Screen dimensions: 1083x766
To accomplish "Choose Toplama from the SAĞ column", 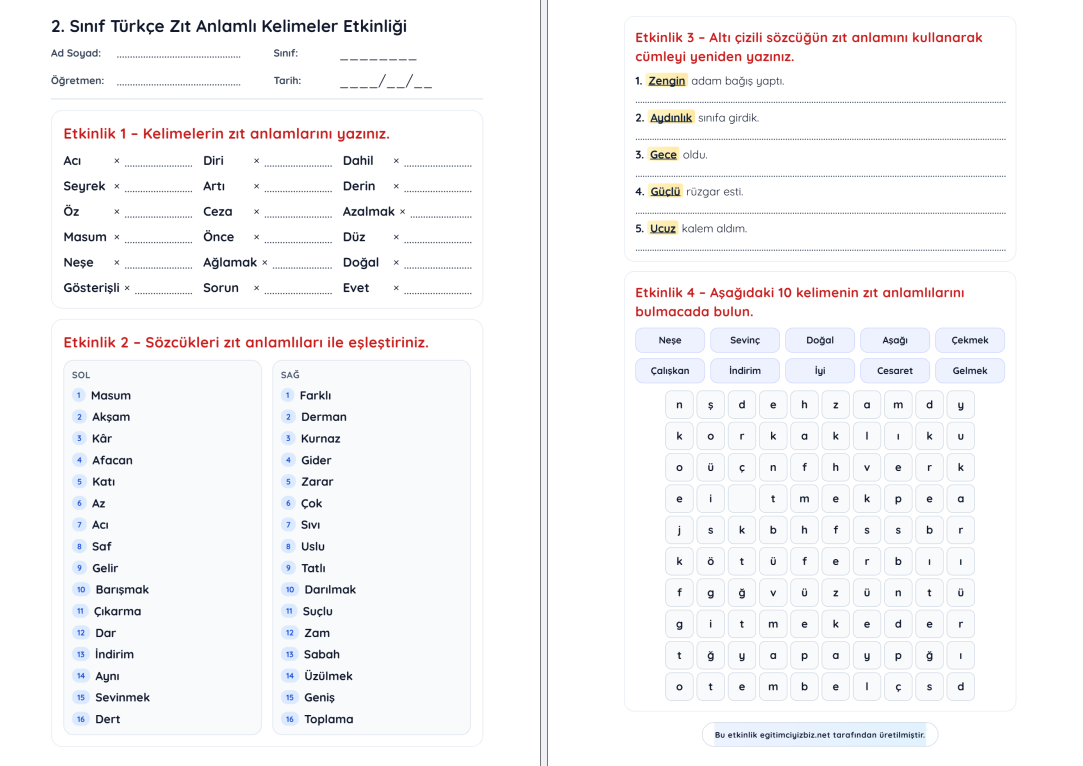I will click(x=328, y=719).
